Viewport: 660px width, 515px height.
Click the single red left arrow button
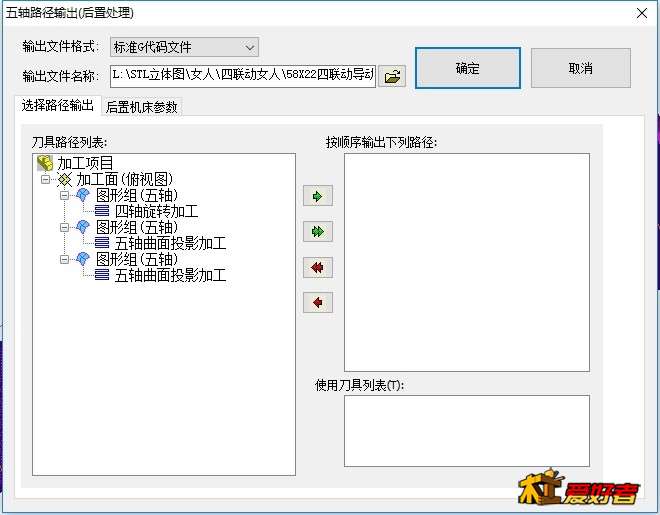(318, 303)
